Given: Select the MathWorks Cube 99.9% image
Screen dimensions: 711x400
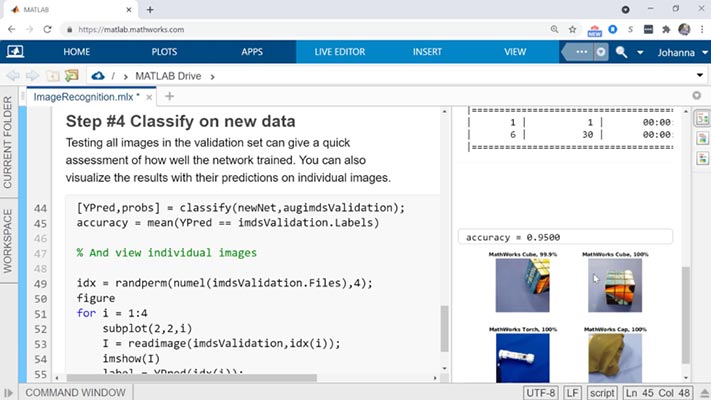Looking at the screenshot, I should point(522,285).
